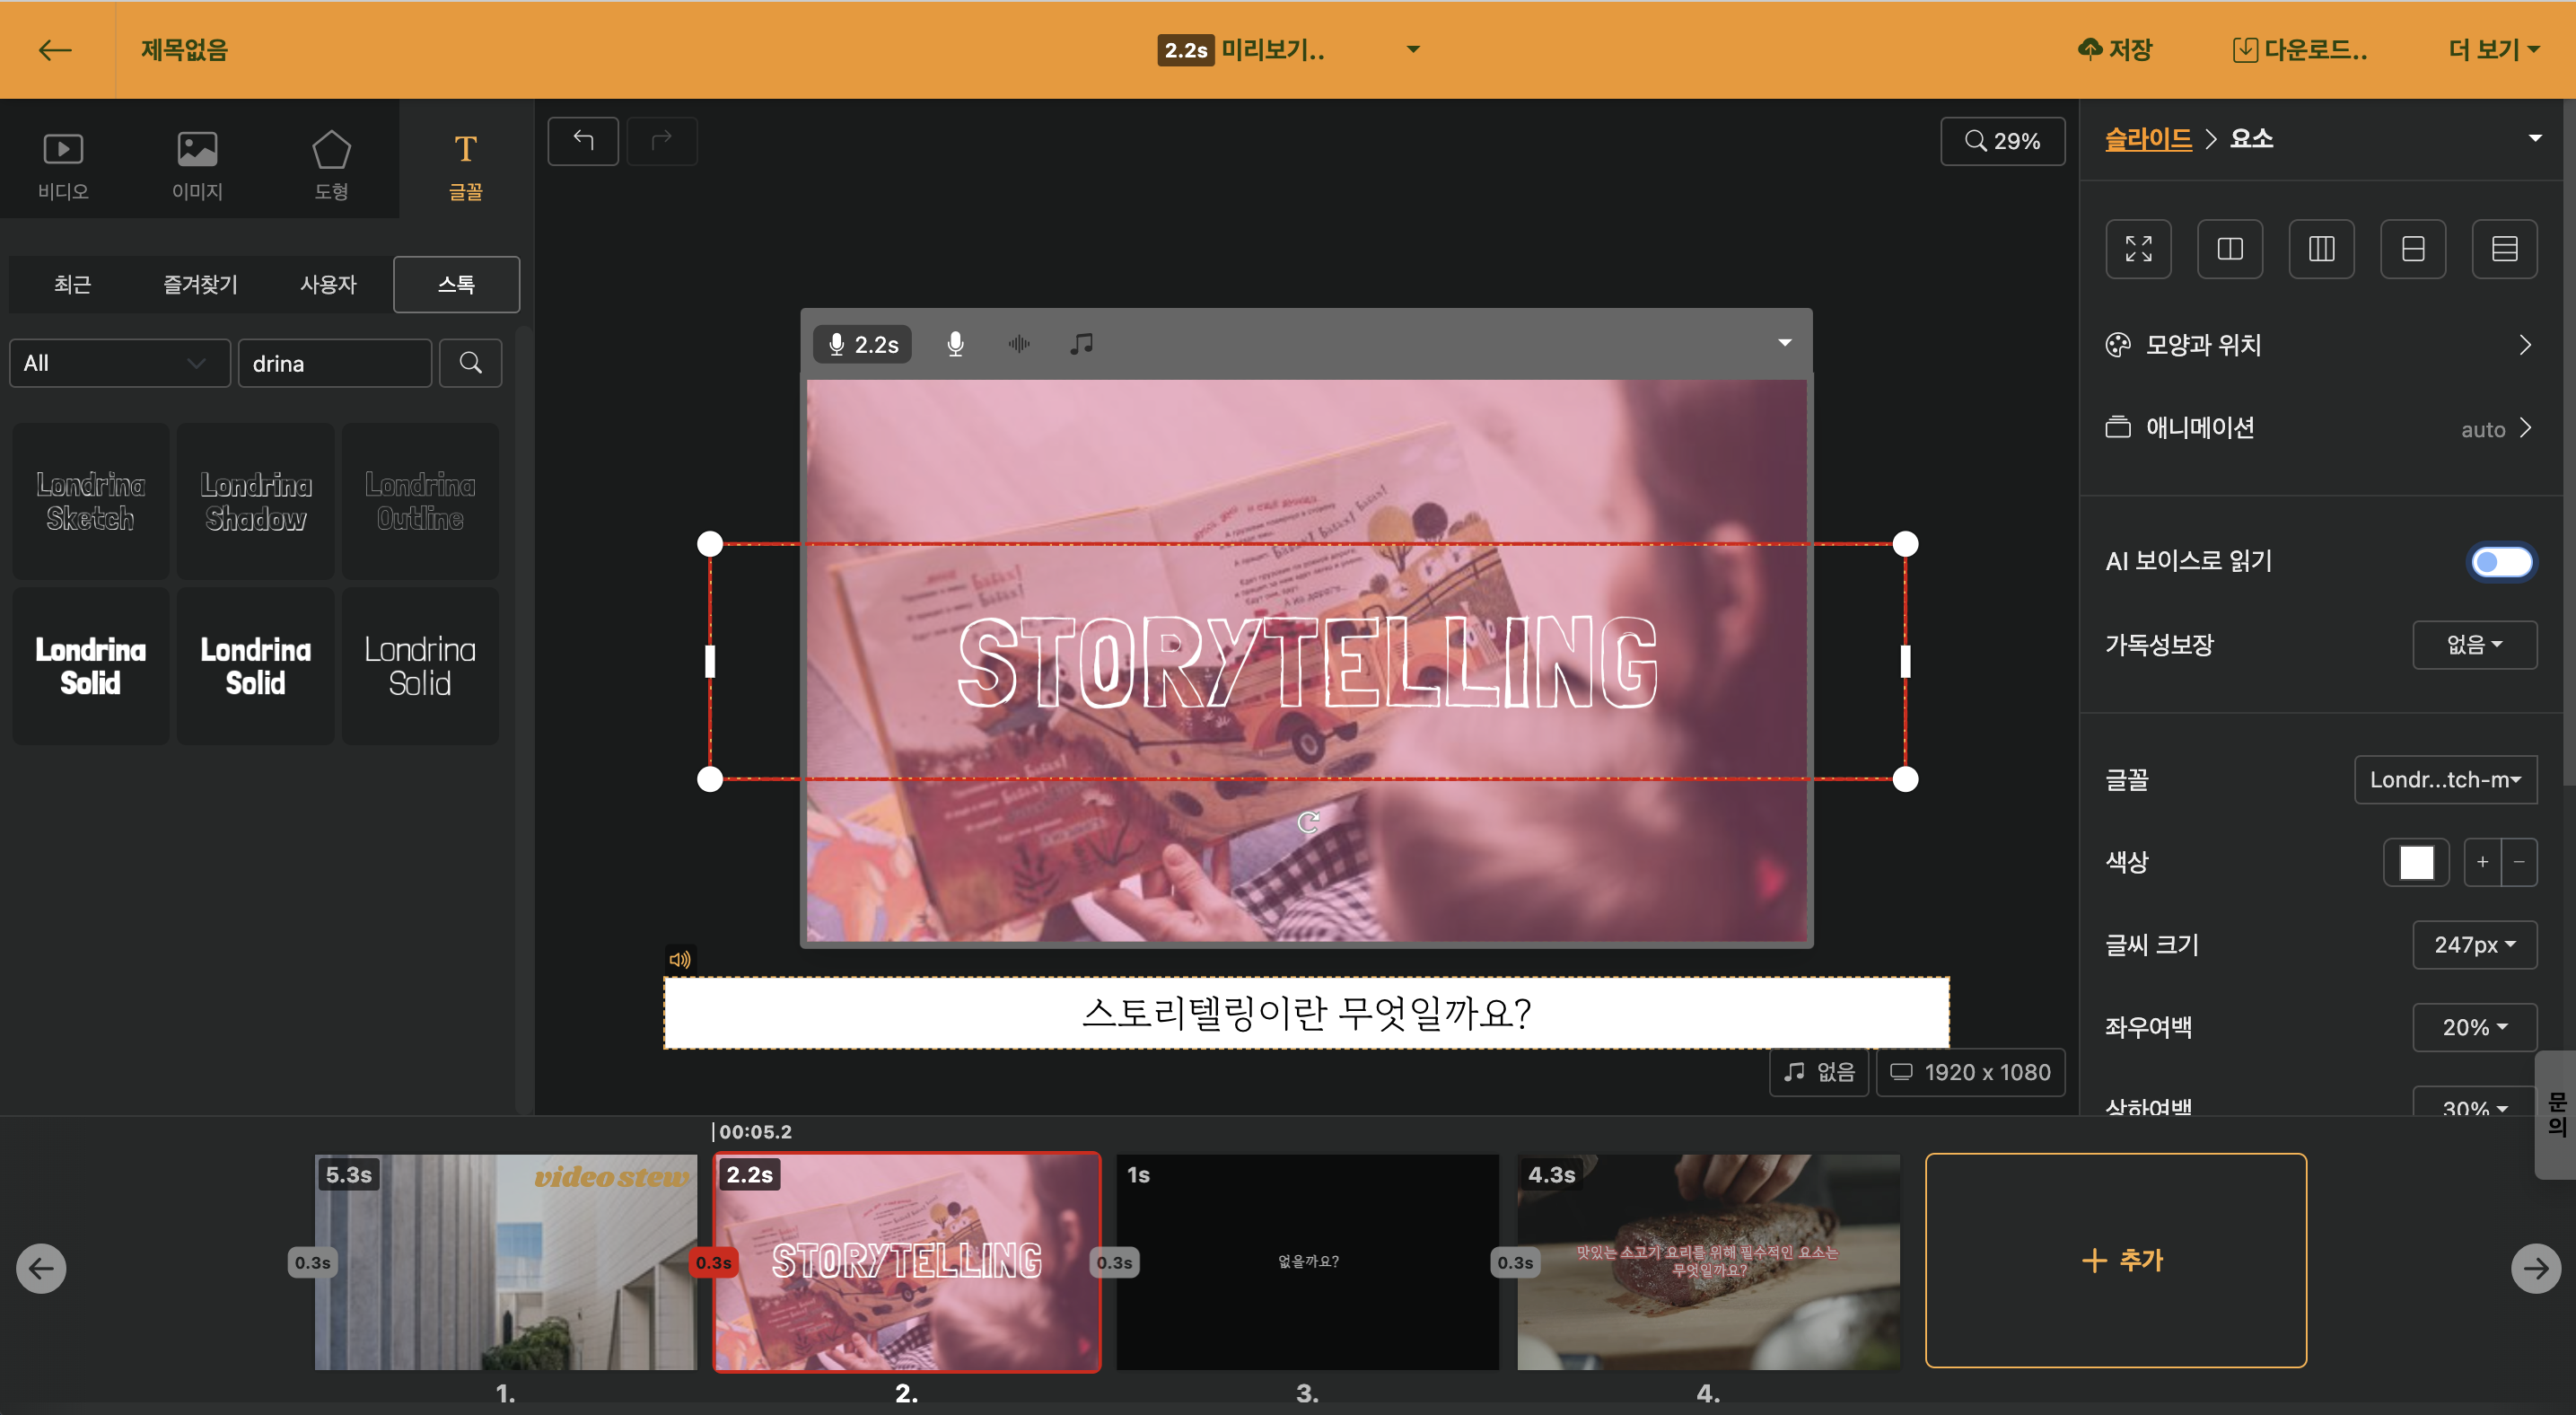The height and width of the screenshot is (1415, 2576).
Task: Select the fullscreen expand layout icon
Action: coord(2138,249)
